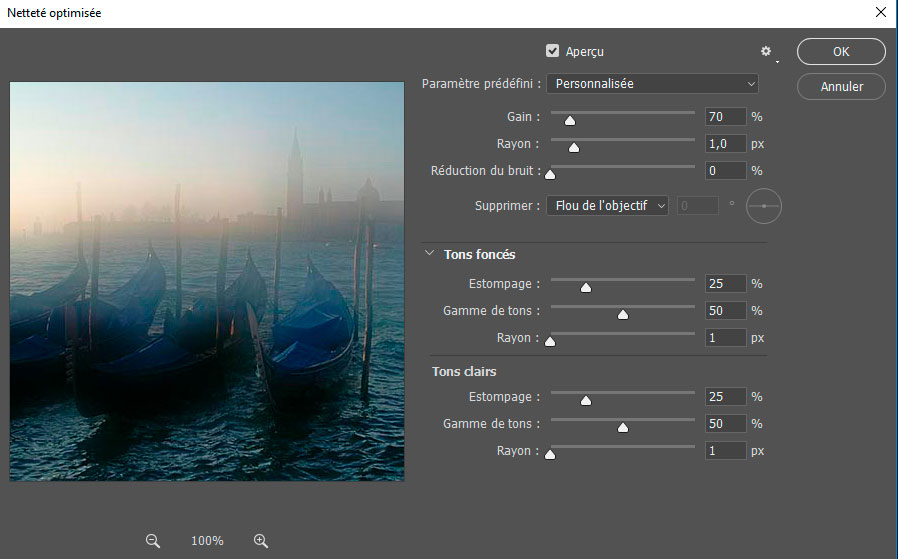898x559 pixels.
Task: Click Tons clairs Gamme de tons field
Action: pyautogui.click(x=725, y=424)
